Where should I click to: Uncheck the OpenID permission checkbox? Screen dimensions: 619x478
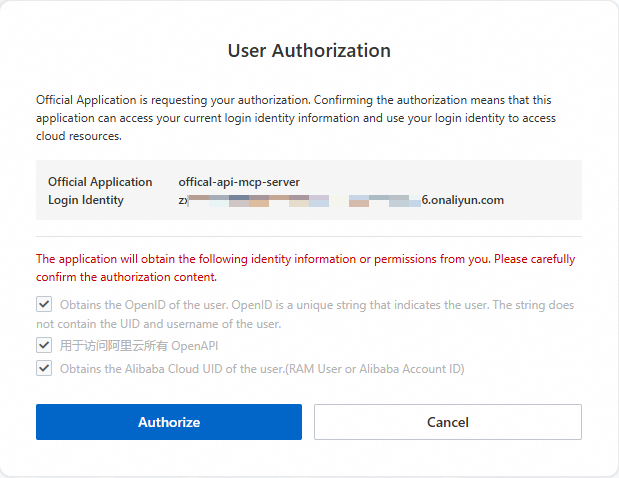click(43, 304)
